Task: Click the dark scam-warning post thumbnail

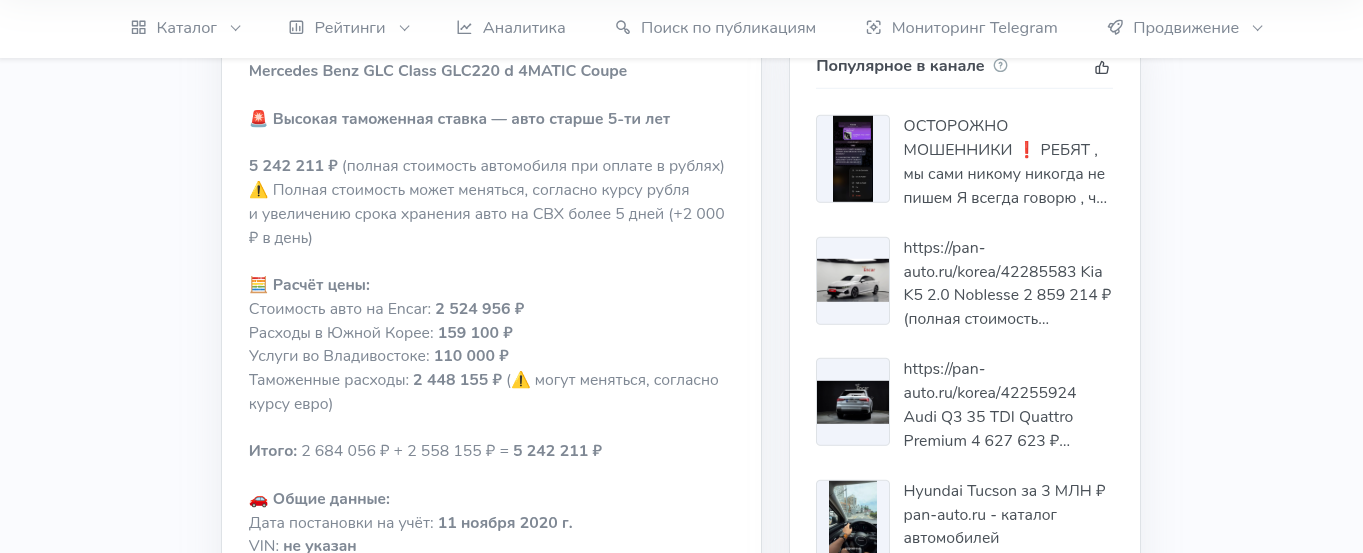Action: pos(853,159)
